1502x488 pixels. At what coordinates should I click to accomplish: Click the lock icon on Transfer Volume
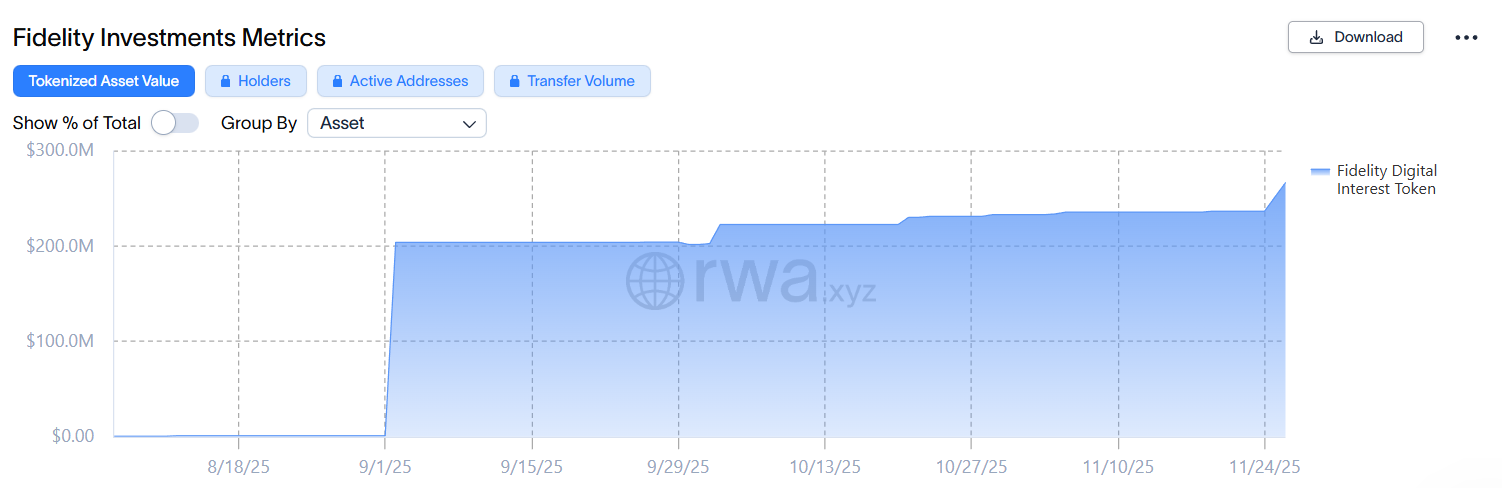pos(515,81)
